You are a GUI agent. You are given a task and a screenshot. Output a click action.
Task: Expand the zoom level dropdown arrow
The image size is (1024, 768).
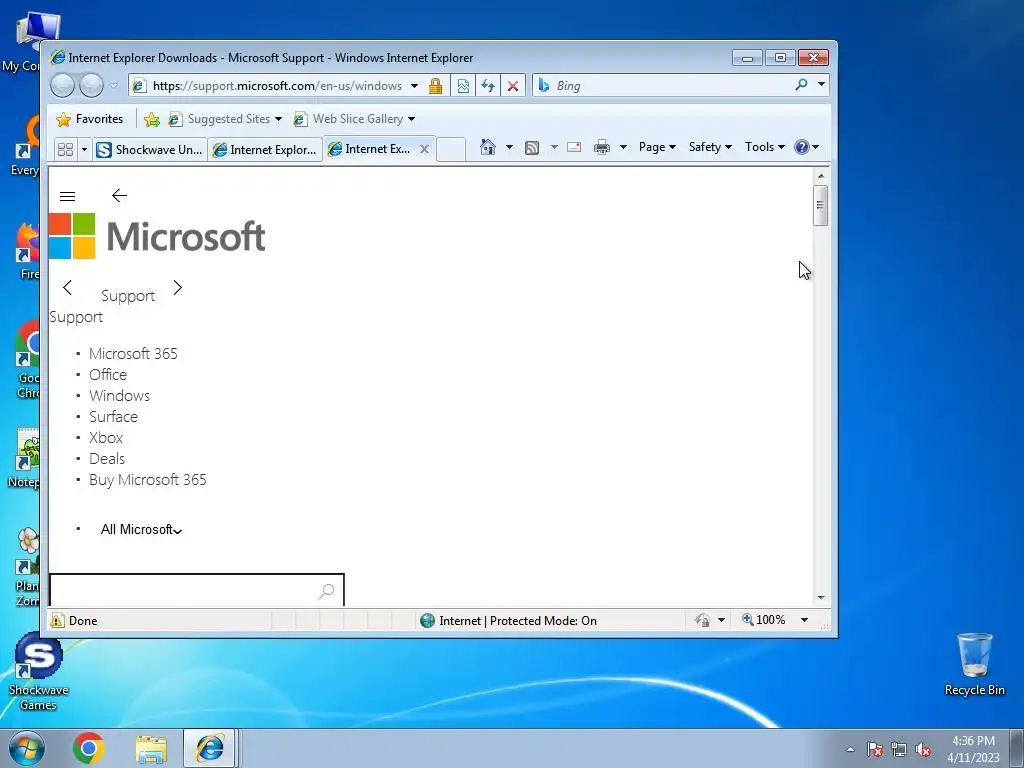pyautogui.click(x=805, y=620)
